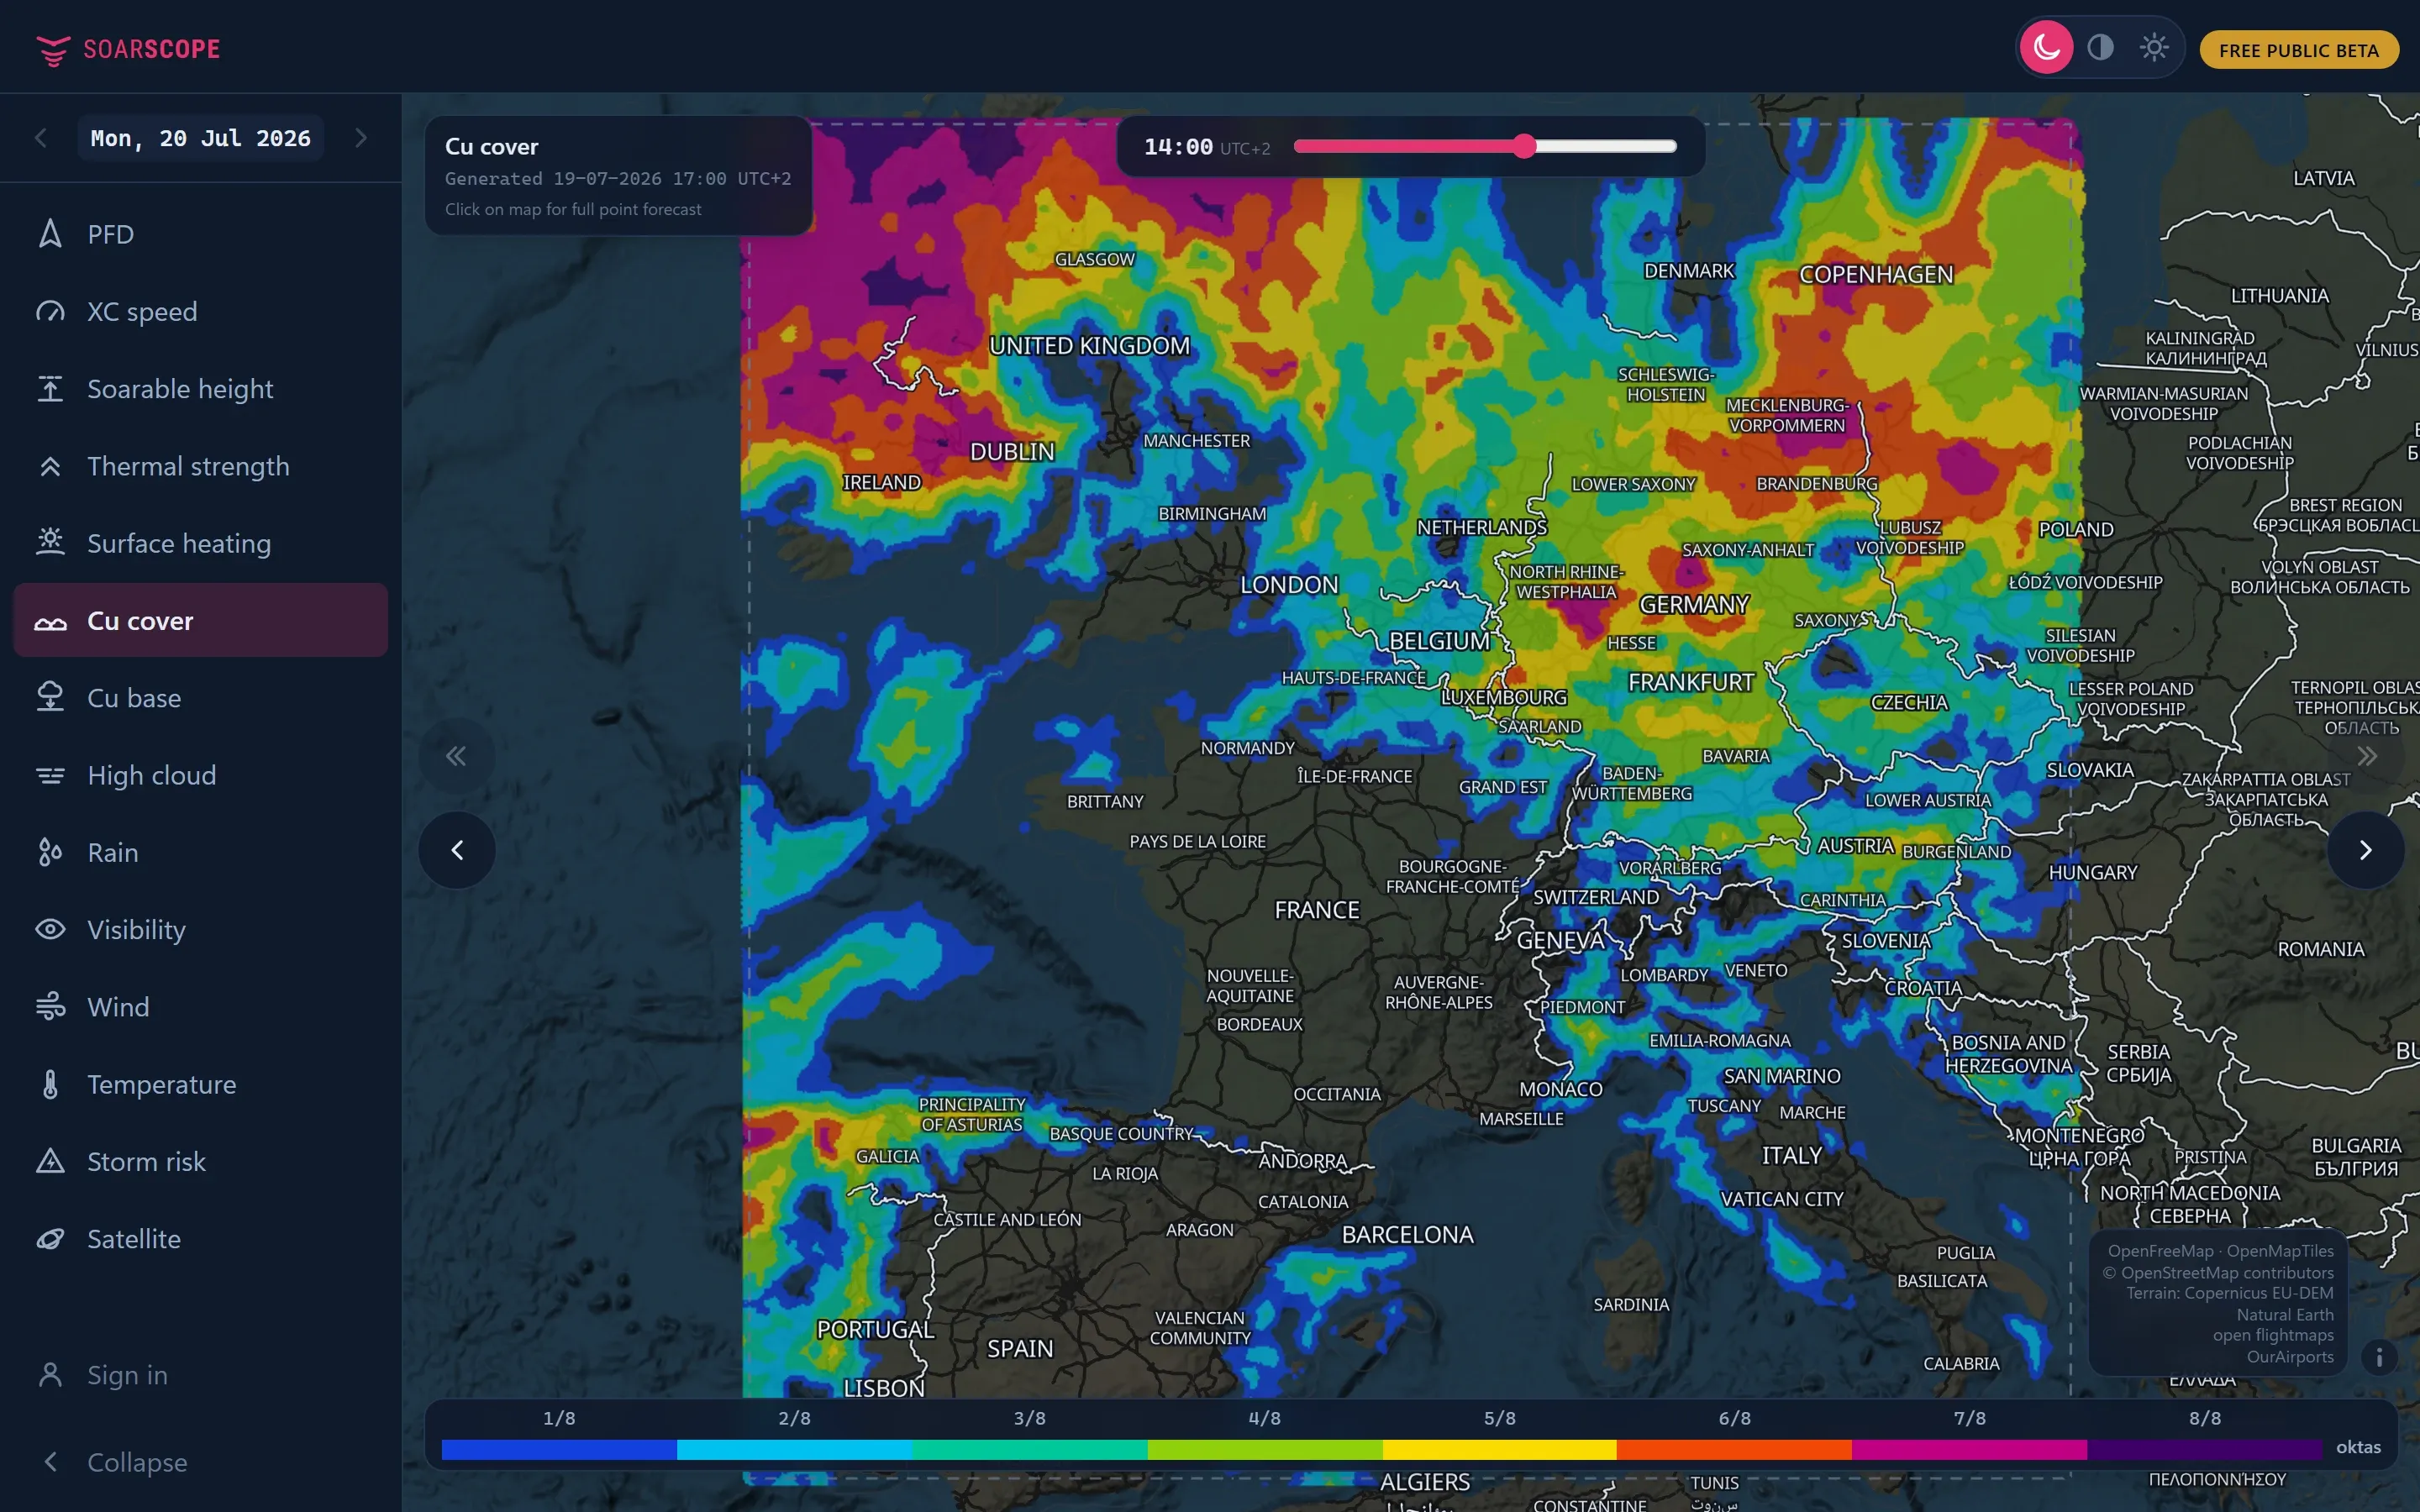This screenshot has width=2420, height=1512.
Task: Open the date picker Mon, 20 Jul 2026
Action: 200,138
